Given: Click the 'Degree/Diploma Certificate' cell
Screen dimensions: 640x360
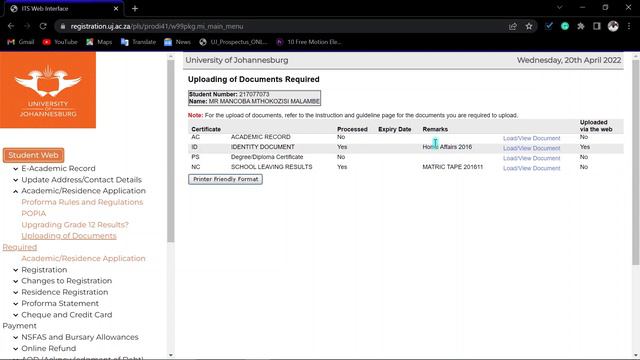Looking at the screenshot, I should pyautogui.click(x=267, y=157).
